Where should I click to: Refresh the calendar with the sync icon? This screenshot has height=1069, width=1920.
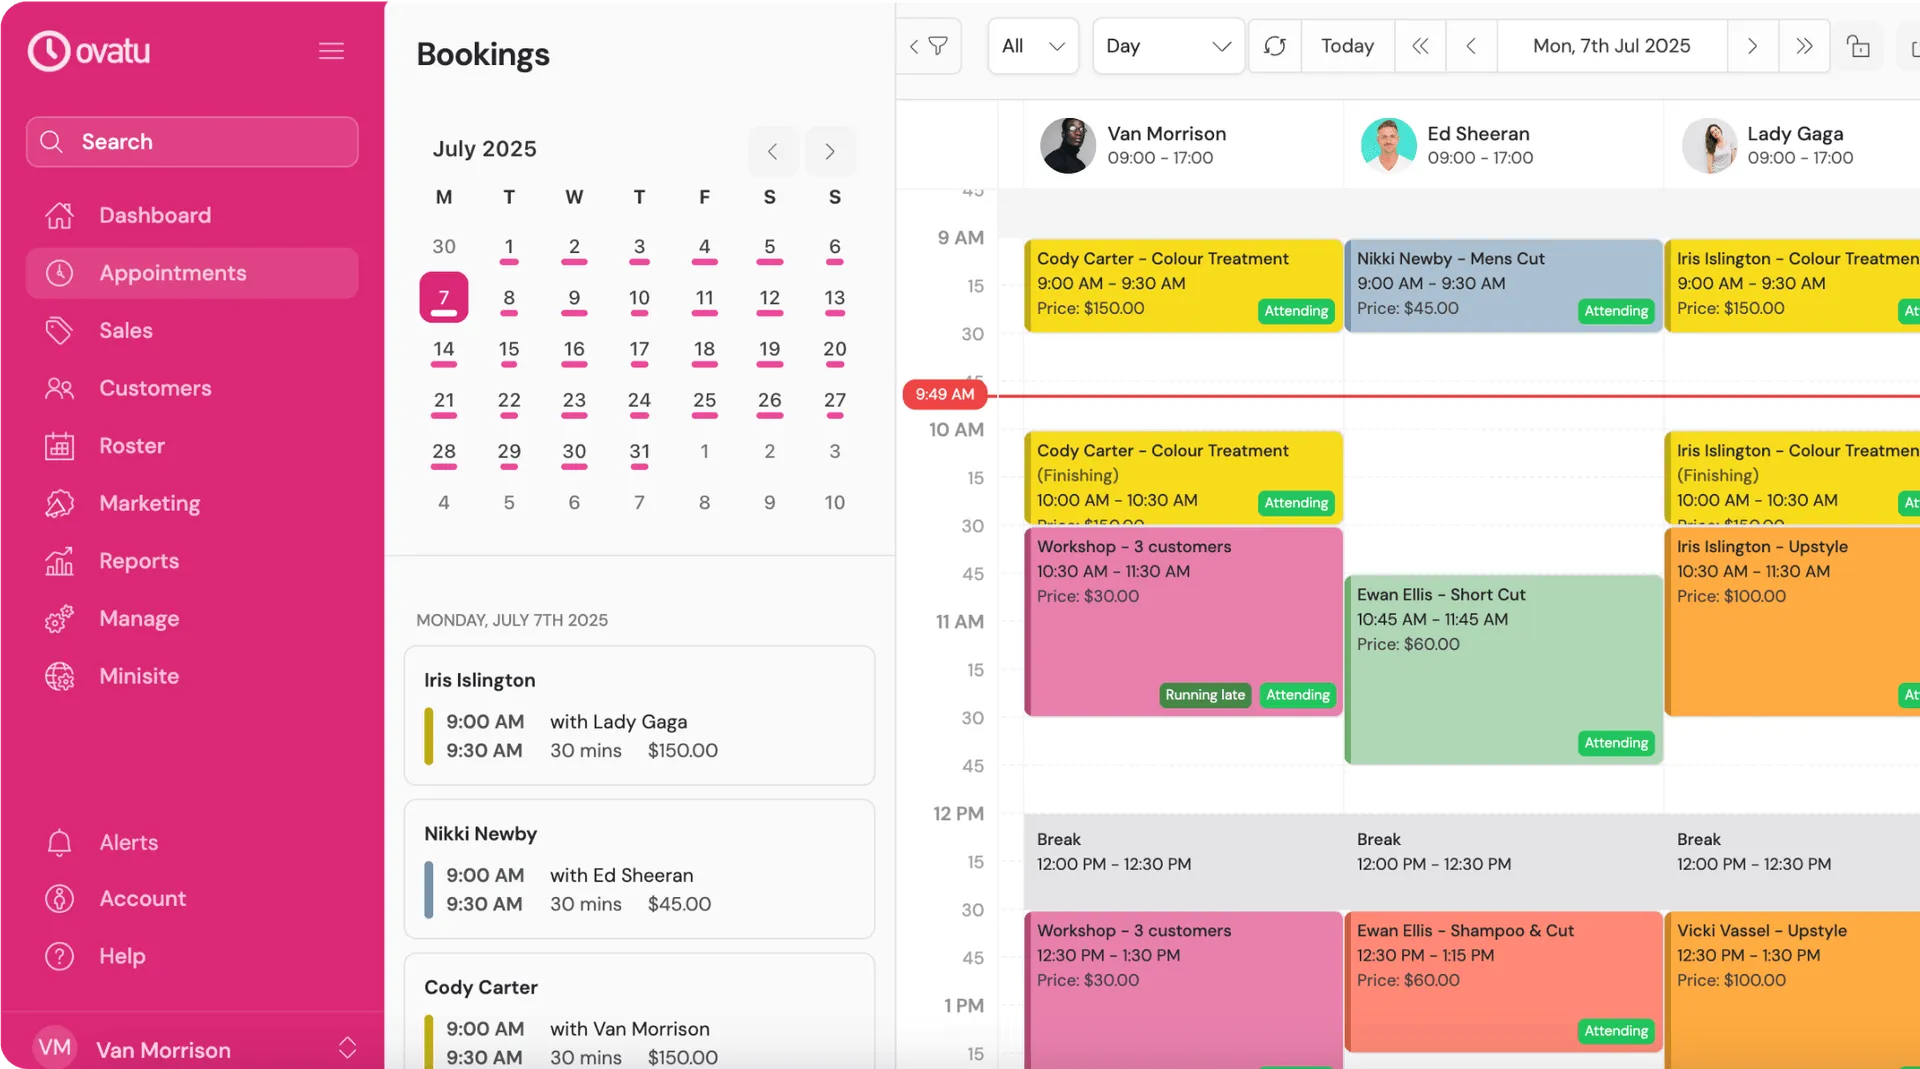1273,45
